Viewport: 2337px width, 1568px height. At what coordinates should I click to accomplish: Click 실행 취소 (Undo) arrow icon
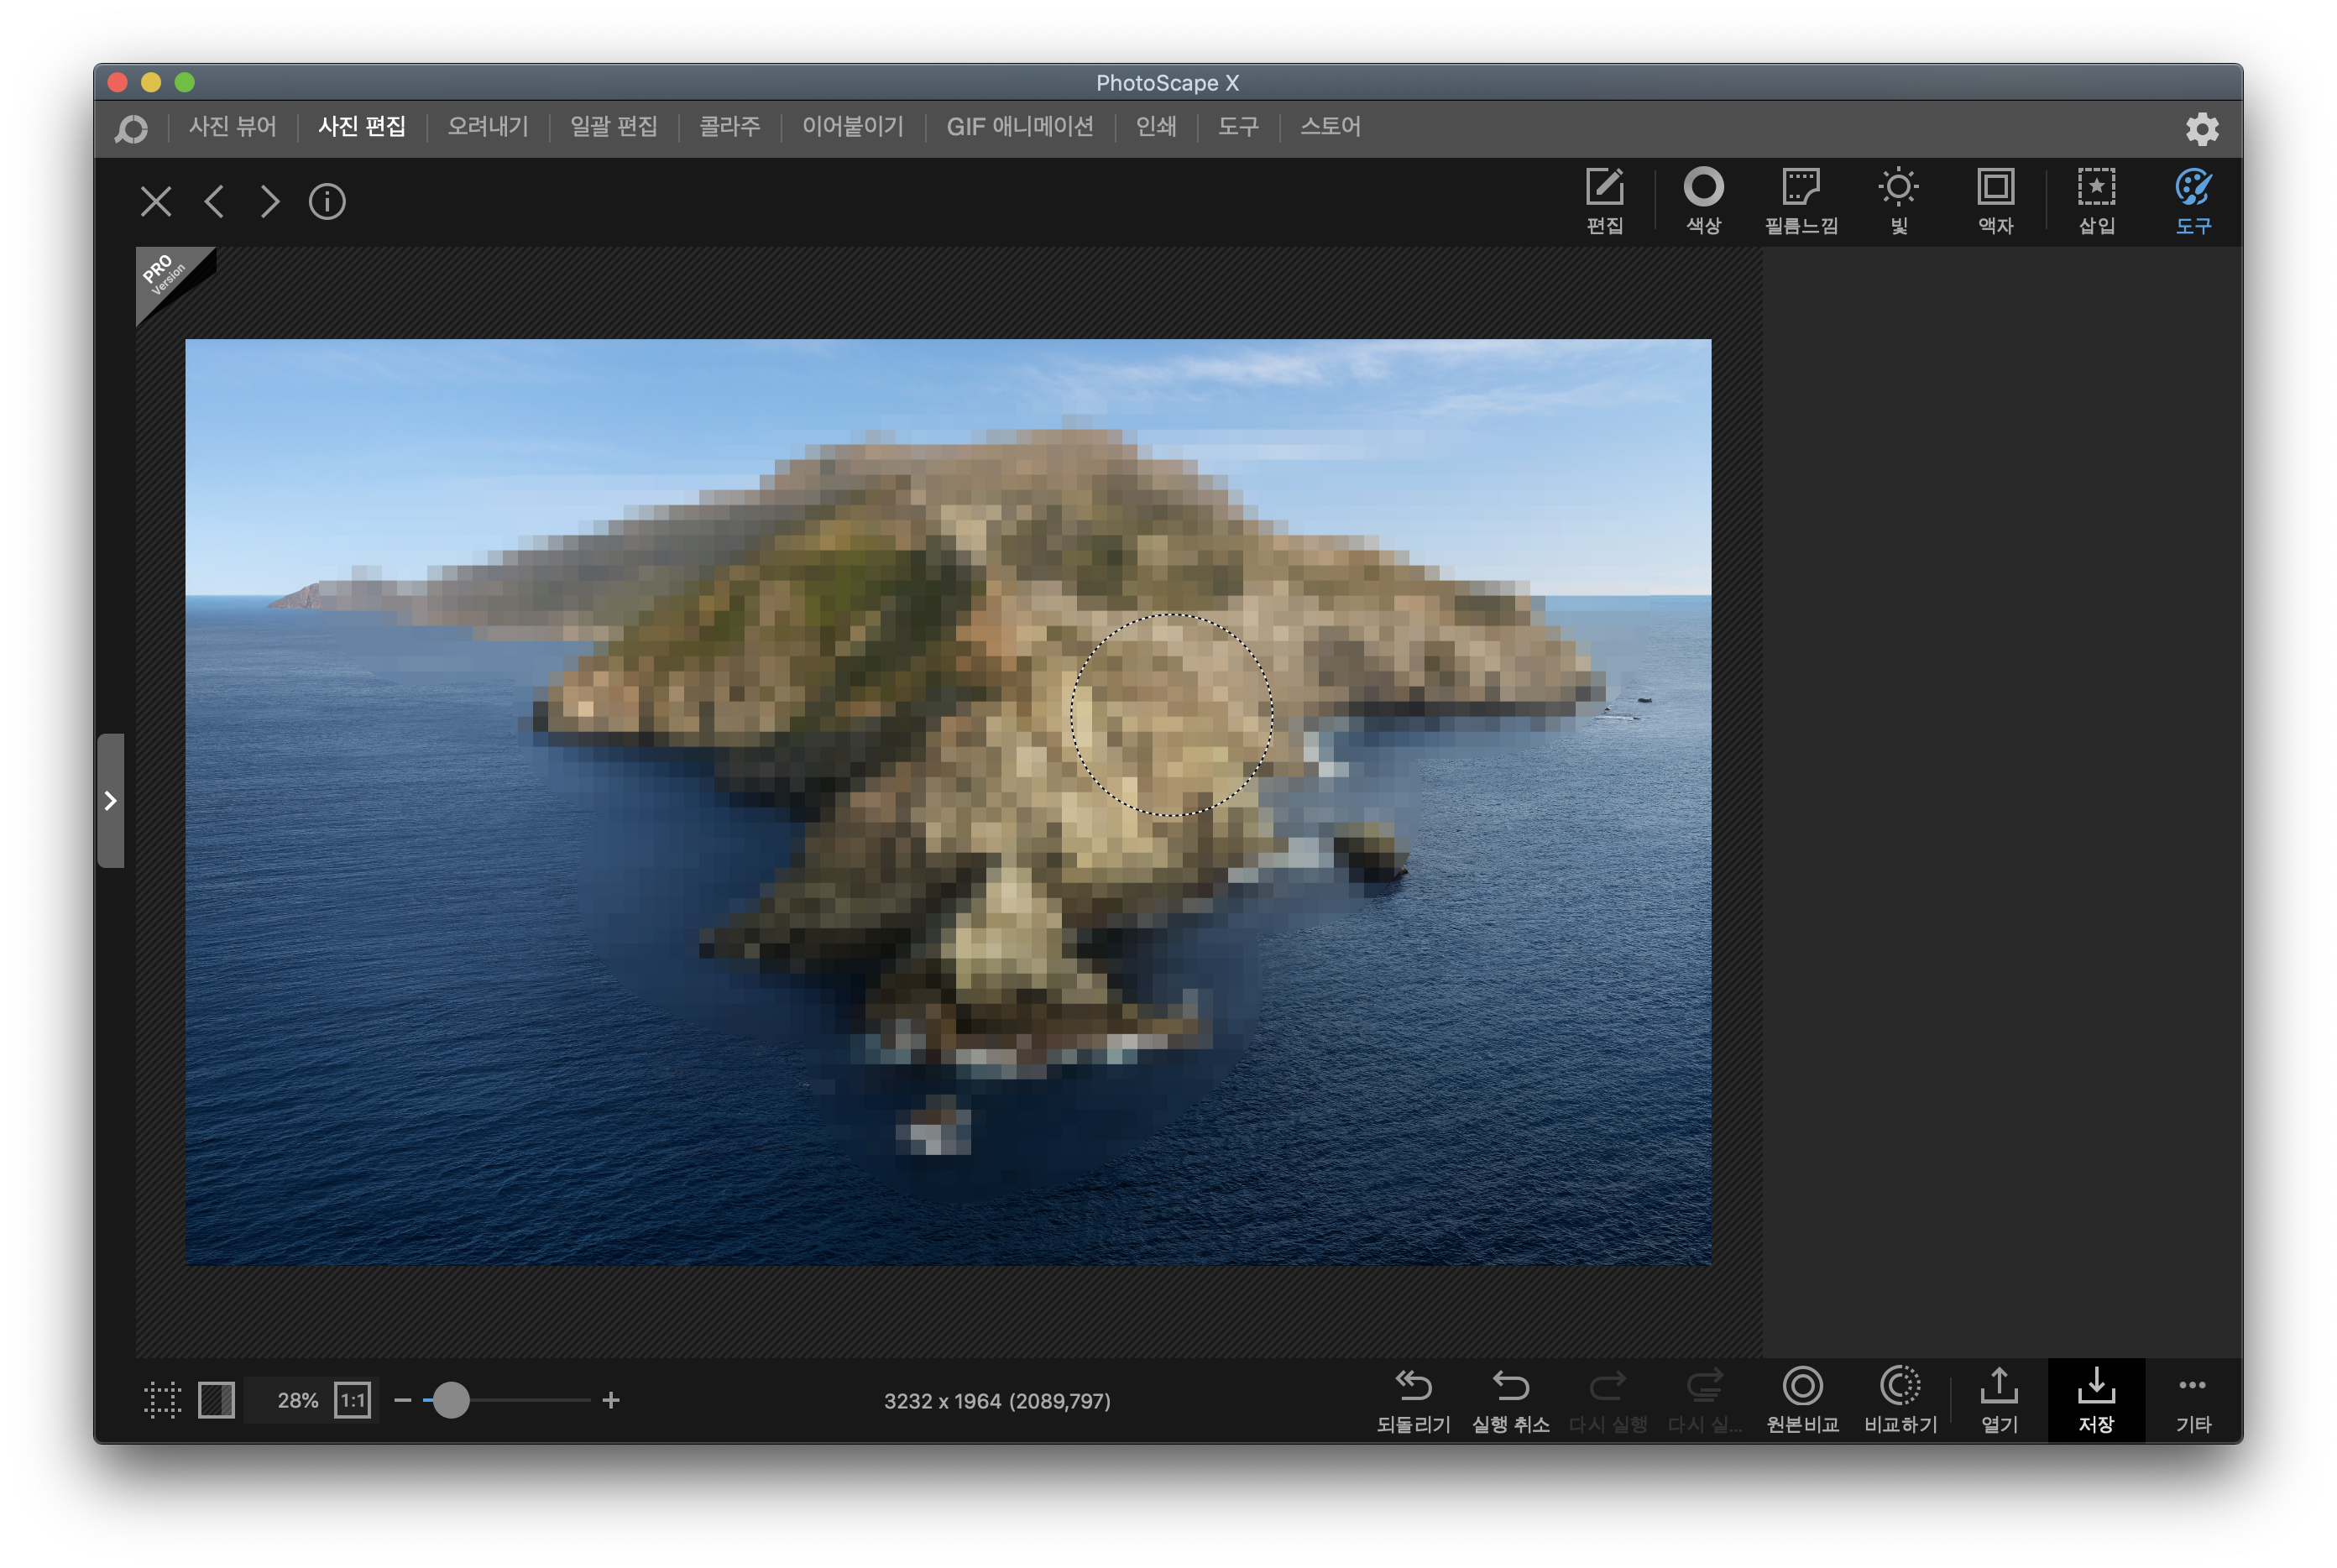[1510, 1387]
